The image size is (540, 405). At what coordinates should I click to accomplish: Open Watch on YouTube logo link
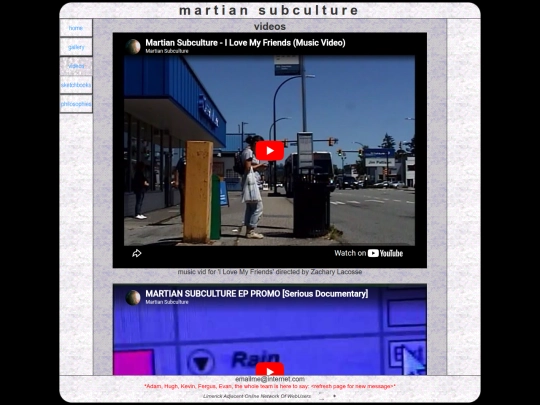pos(368,253)
